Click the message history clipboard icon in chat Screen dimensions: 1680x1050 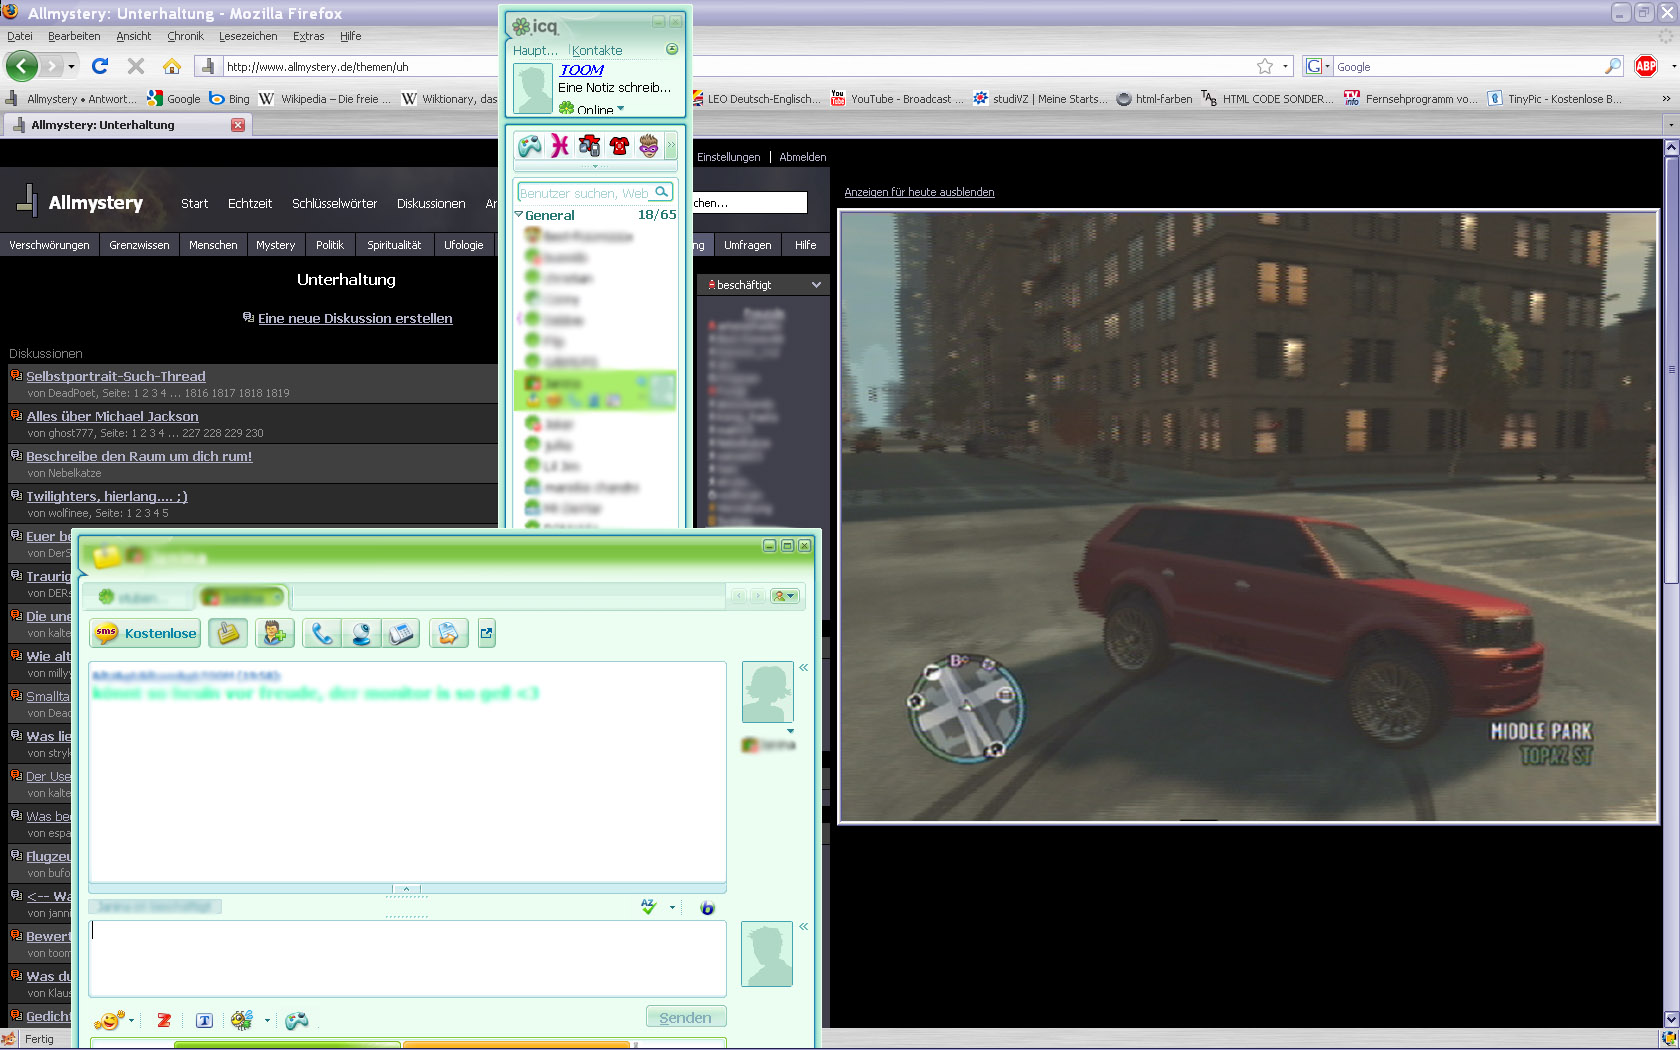[x=228, y=633]
